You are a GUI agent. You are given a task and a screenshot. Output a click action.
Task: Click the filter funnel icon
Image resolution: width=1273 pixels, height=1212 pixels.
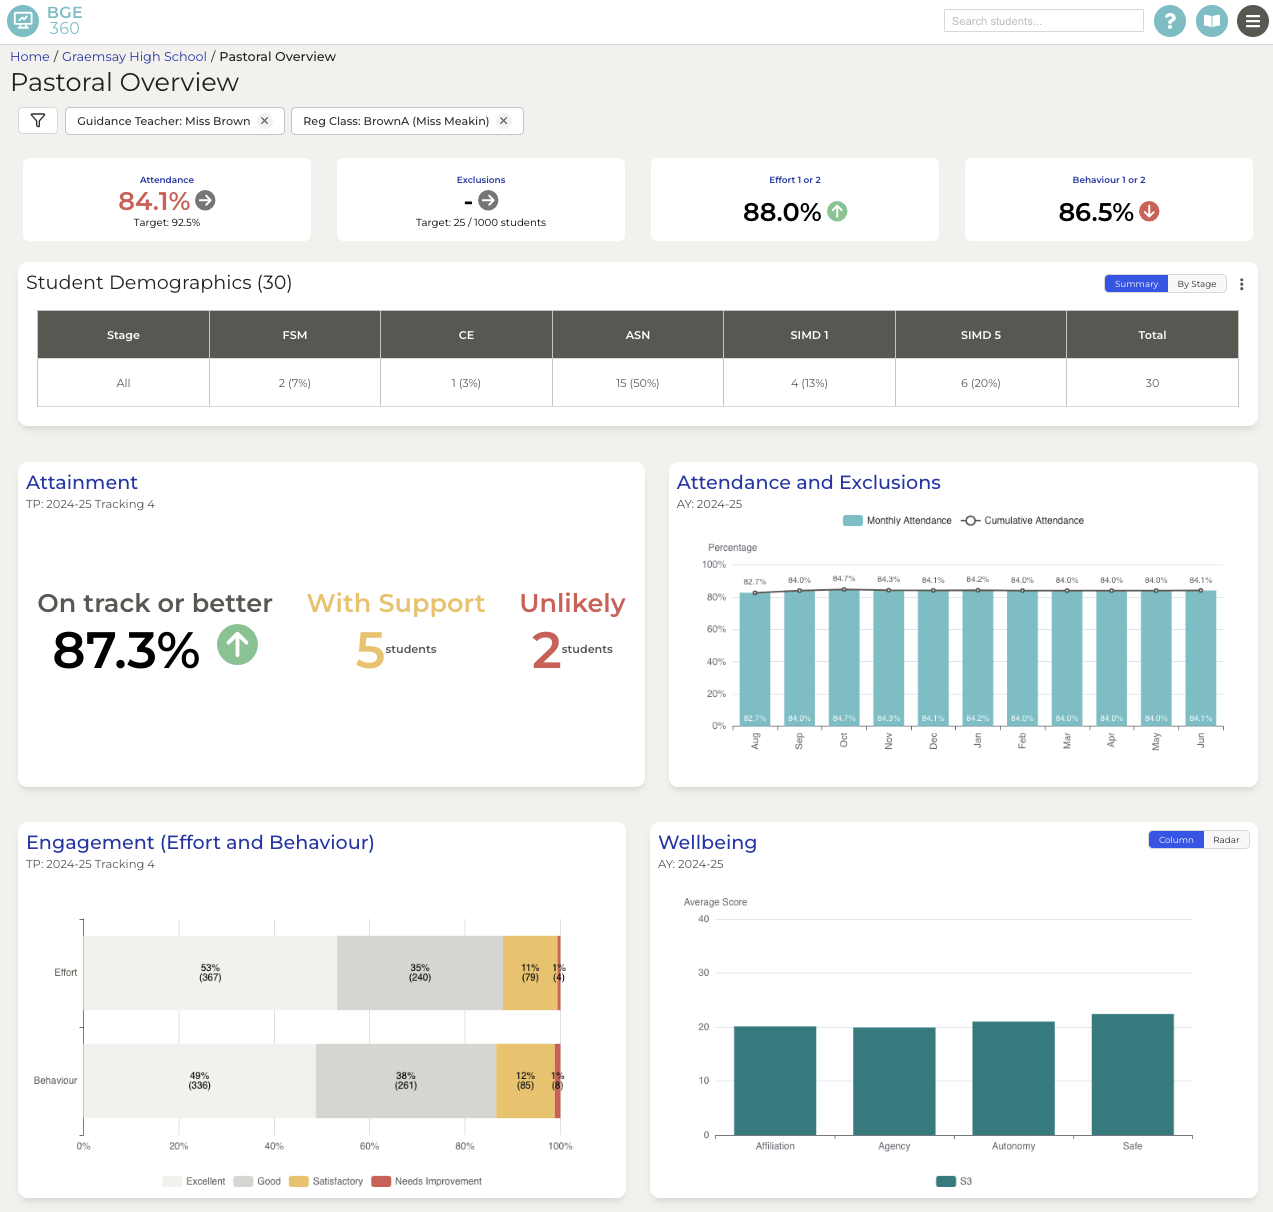[37, 120]
